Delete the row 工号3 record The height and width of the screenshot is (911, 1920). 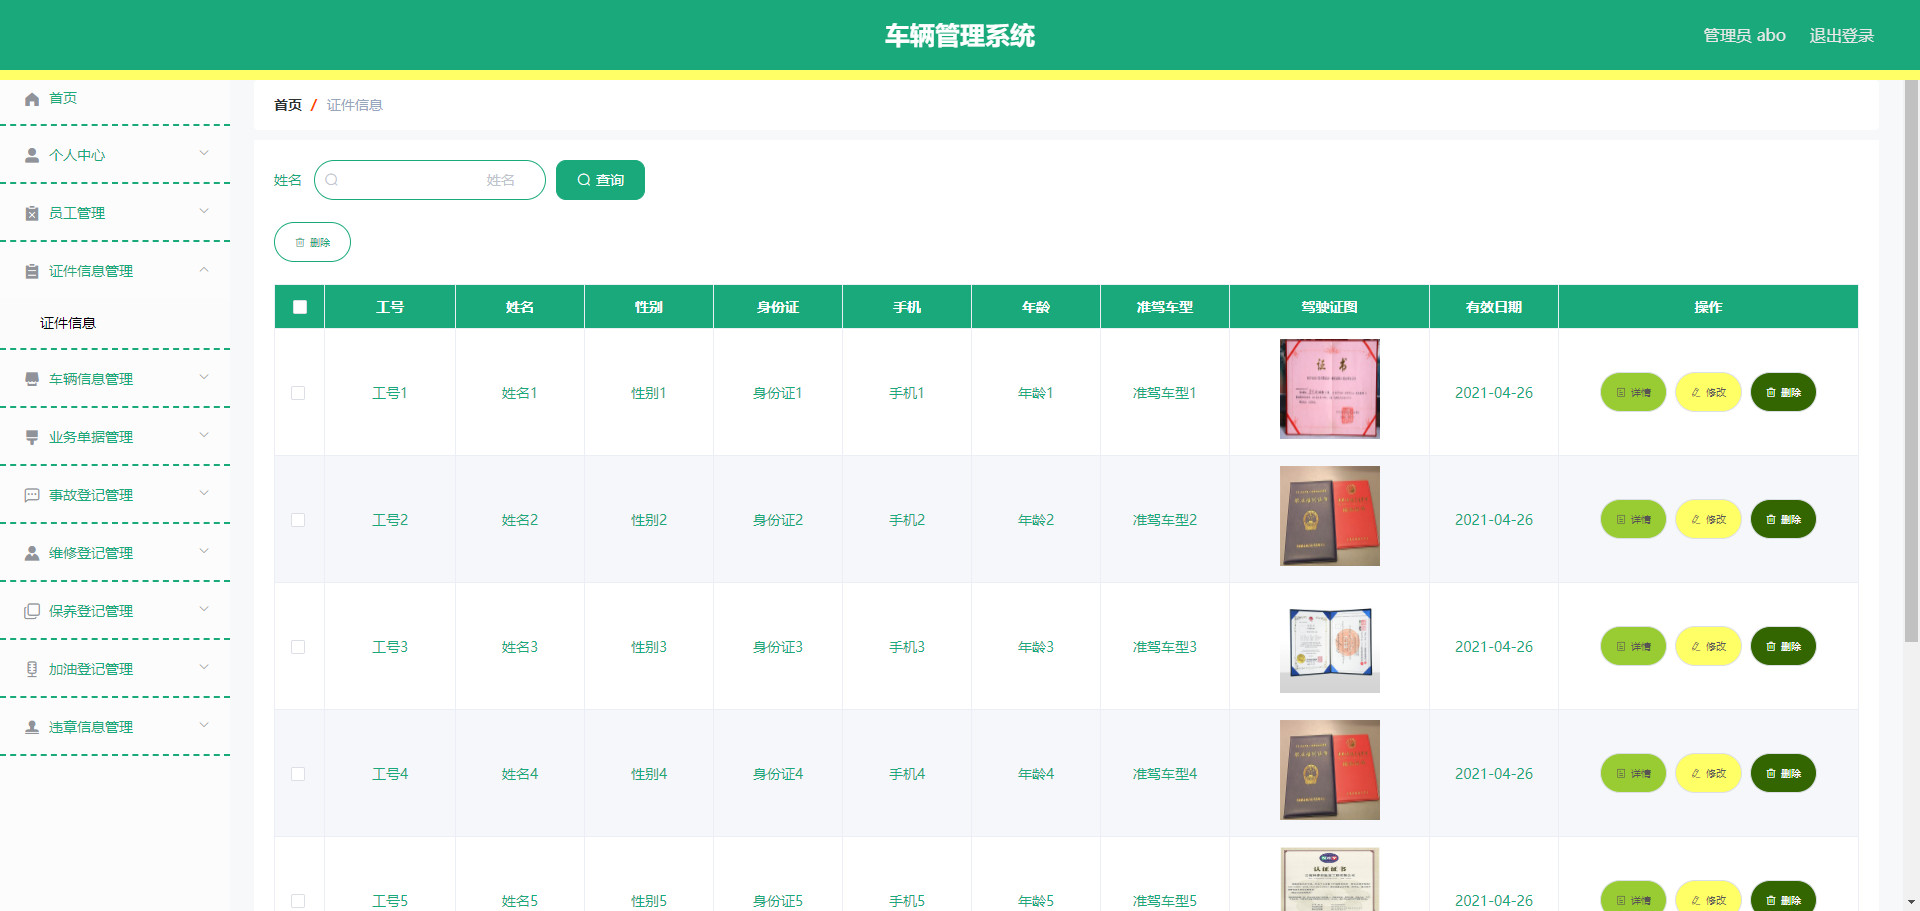coord(1783,646)
